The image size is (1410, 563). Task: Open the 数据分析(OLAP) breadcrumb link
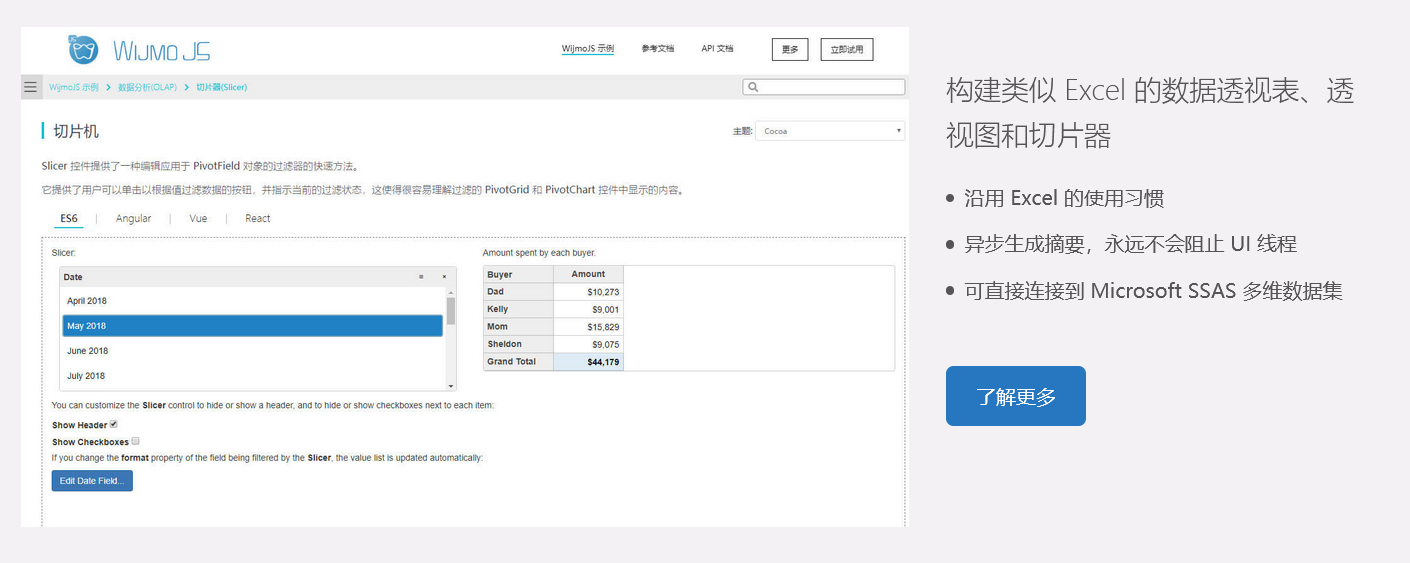147,87
